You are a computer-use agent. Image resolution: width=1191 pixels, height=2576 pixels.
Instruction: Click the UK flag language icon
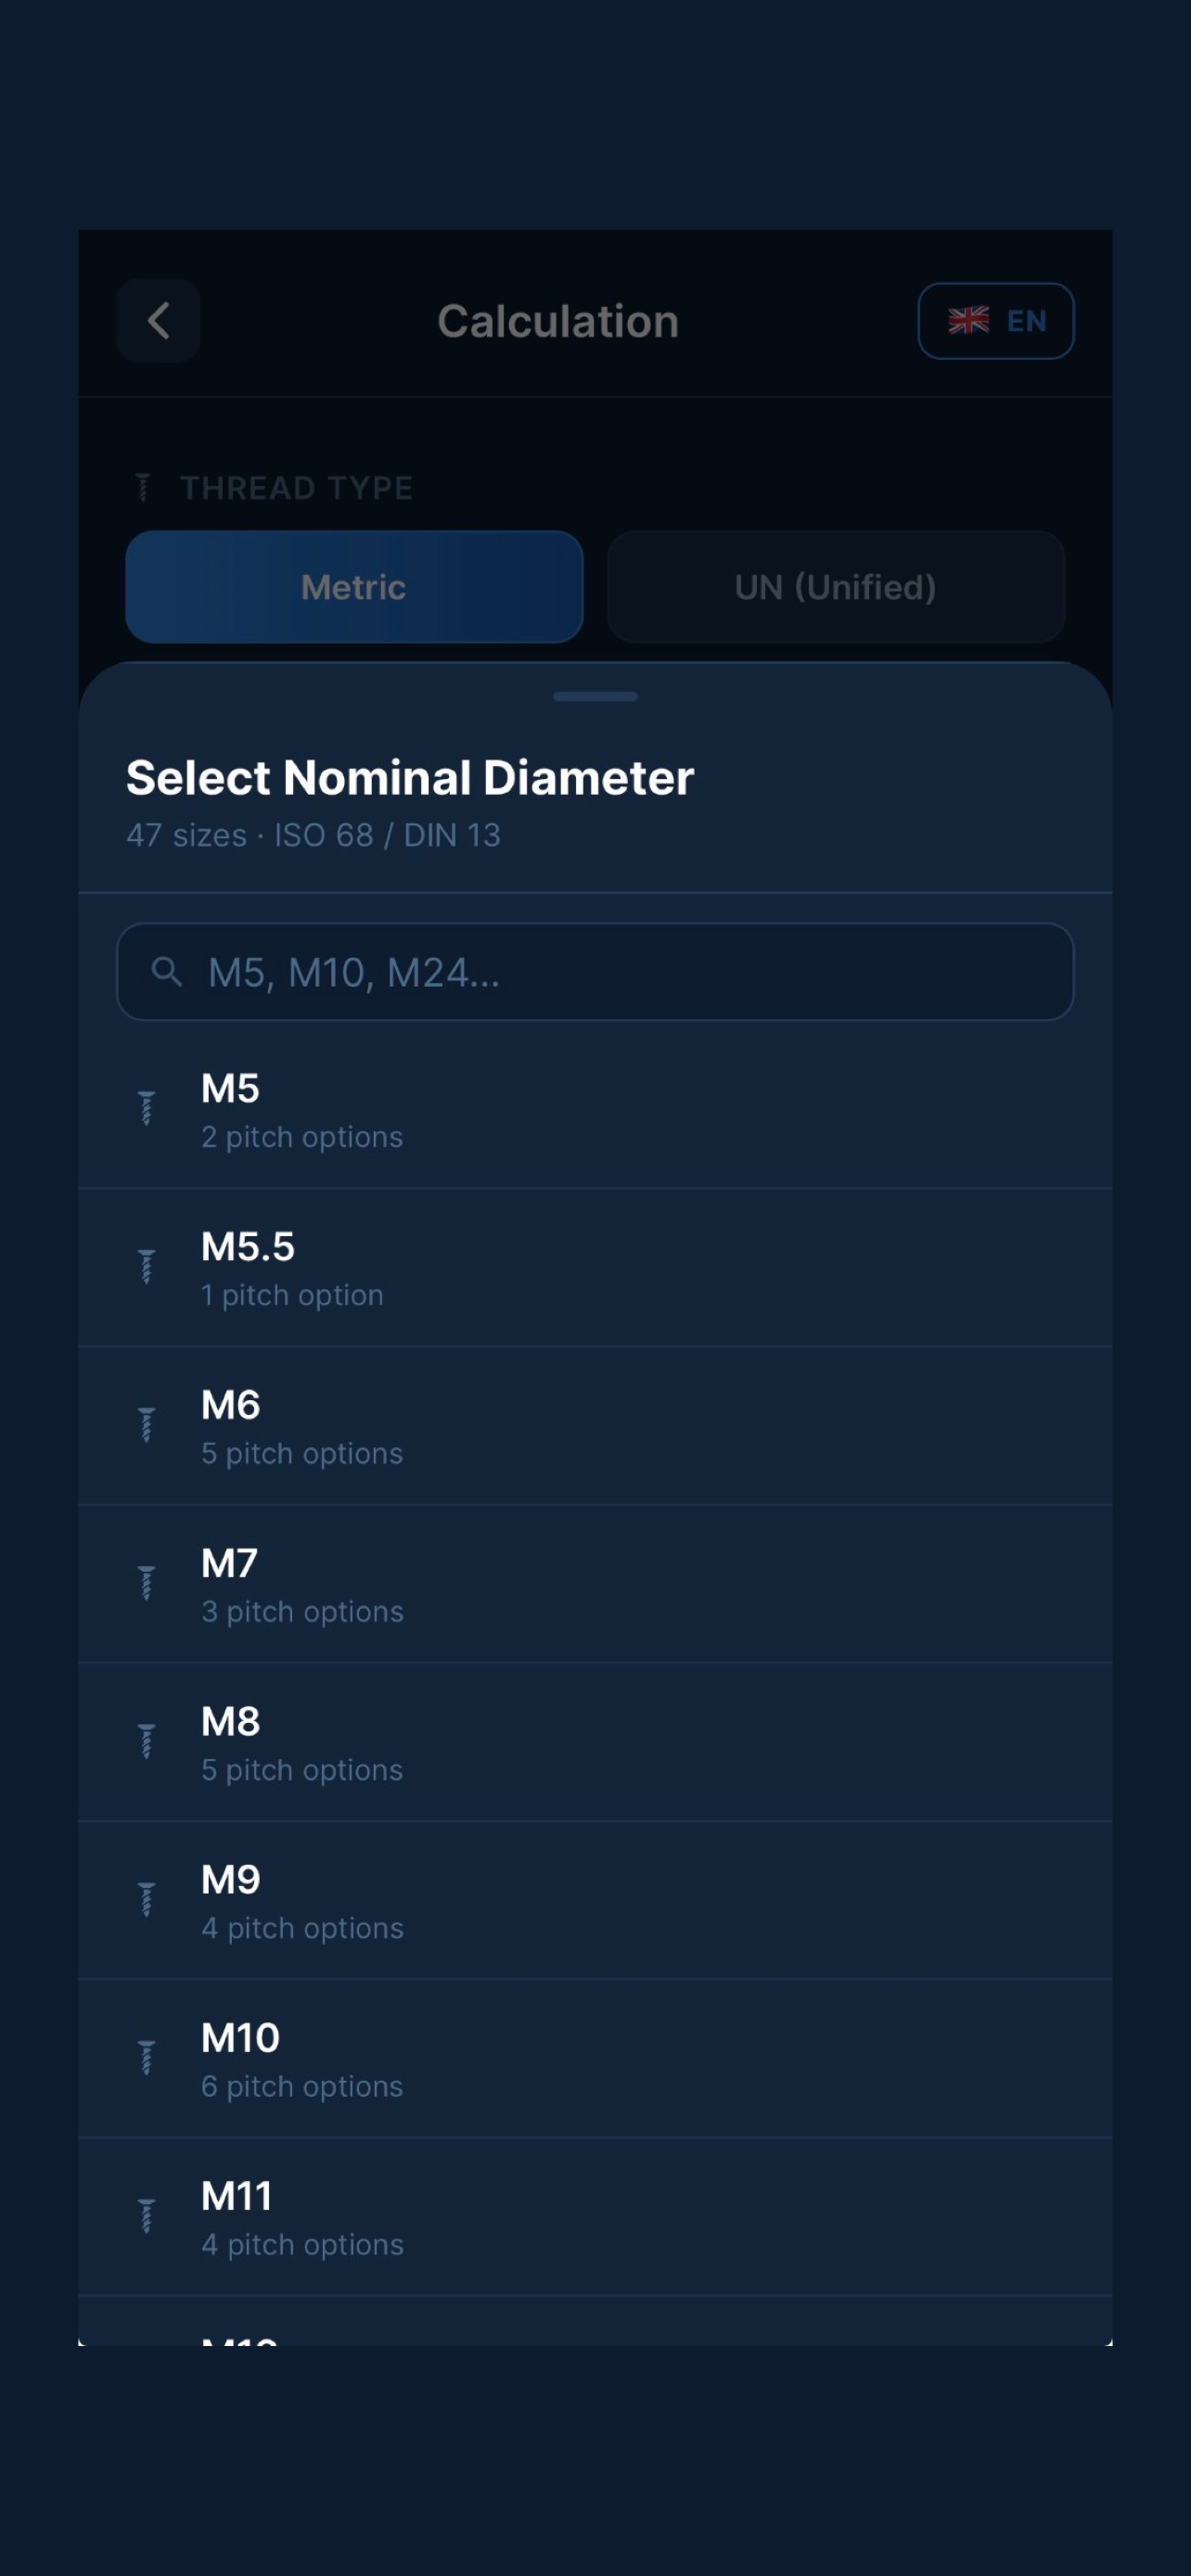968,321
